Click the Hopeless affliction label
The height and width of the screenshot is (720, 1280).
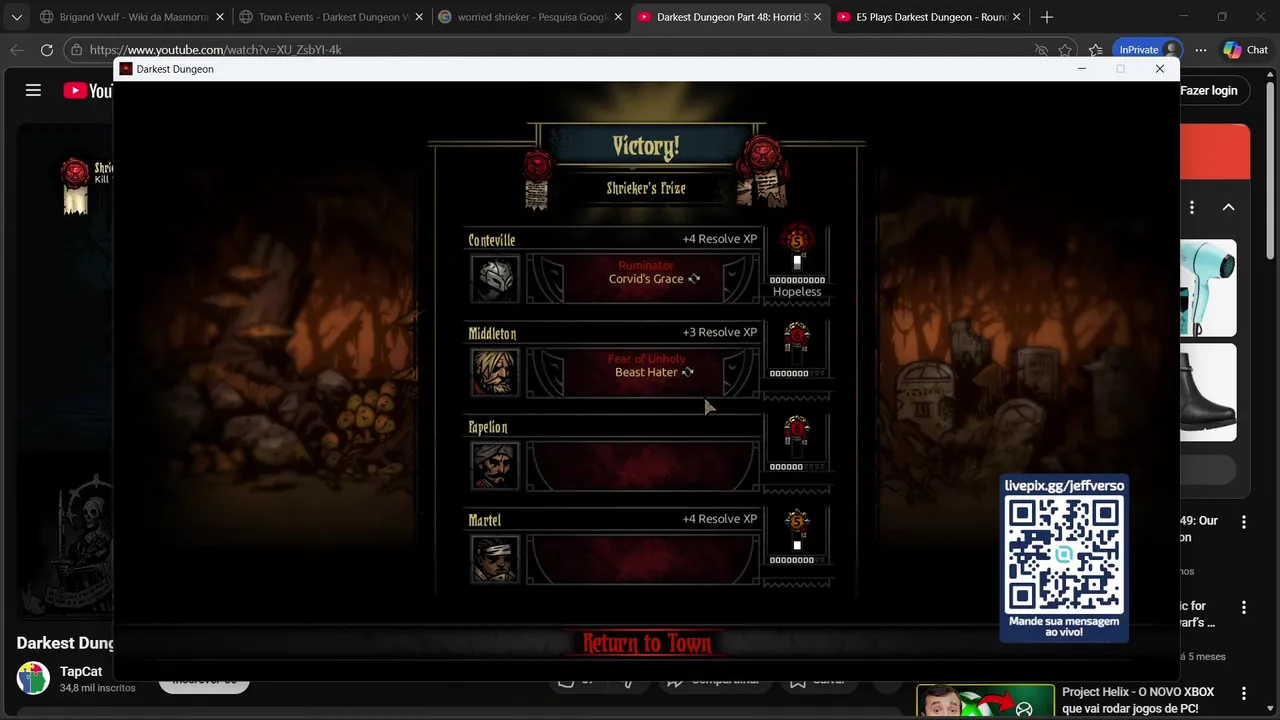(x=797, y=292)
